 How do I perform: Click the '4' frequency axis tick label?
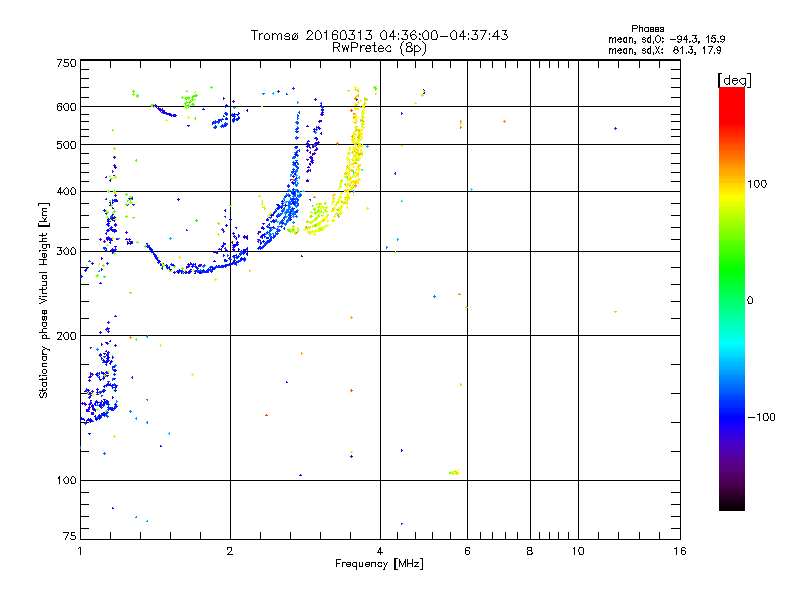click(380, 552)
